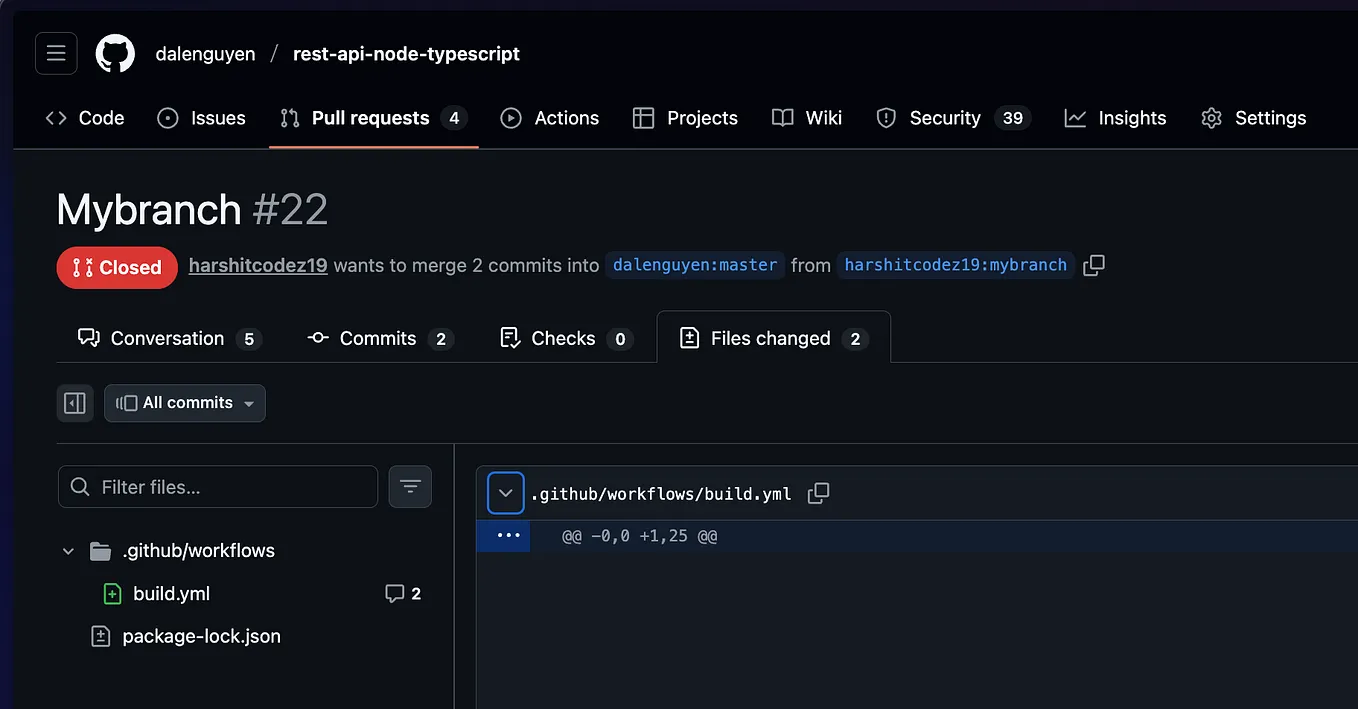Go to the Actions tab
Viewport: 1358px width, 709px height.
coord(549,118)
